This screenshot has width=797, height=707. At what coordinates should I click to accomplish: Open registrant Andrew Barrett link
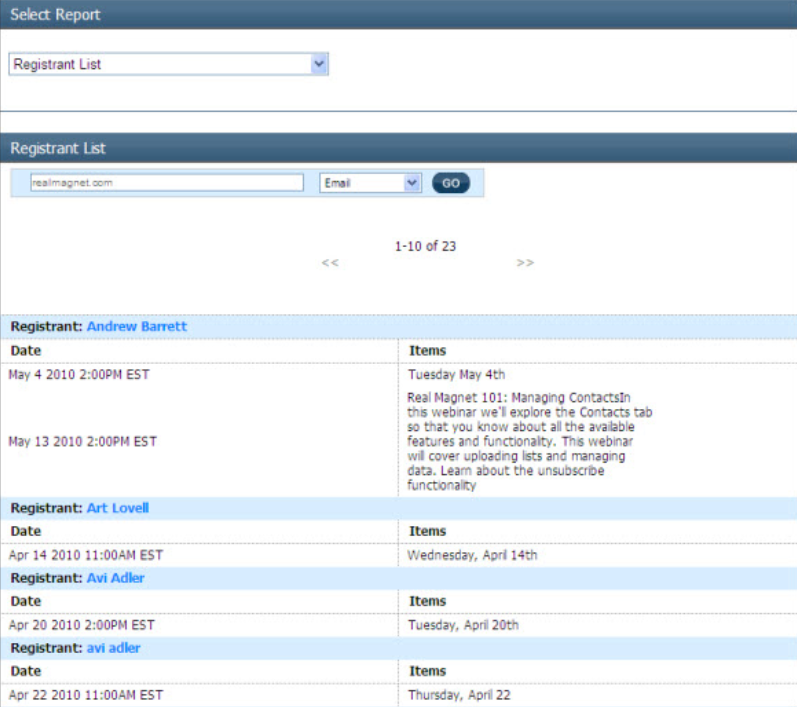137,326
